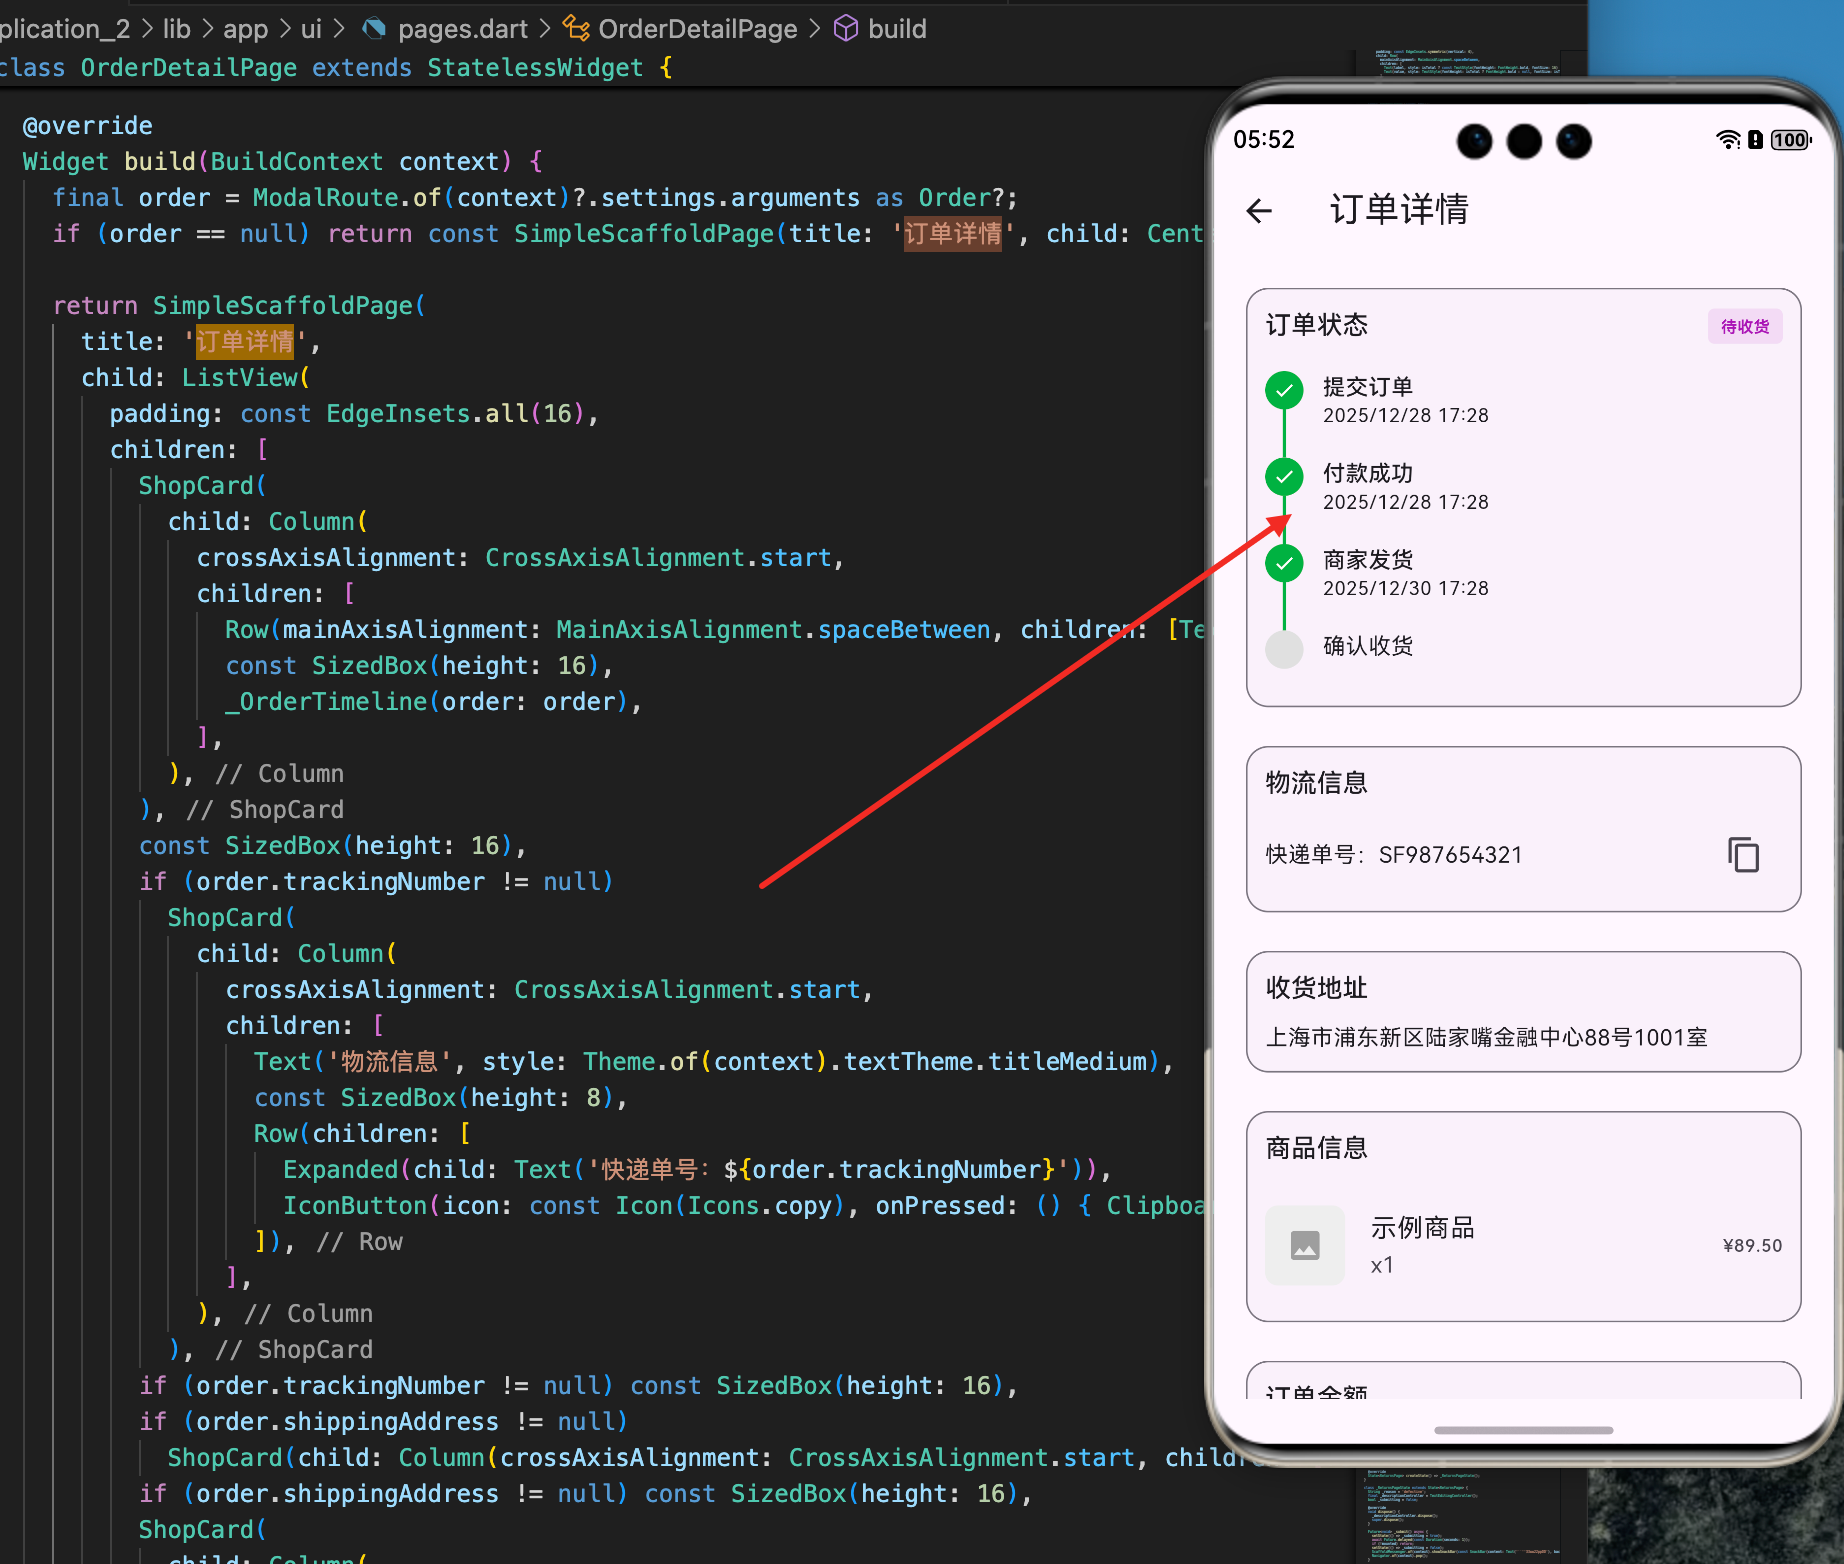Click the _OrderTimeline(order: order) line
The image size is (1844, 1564).
433,702
